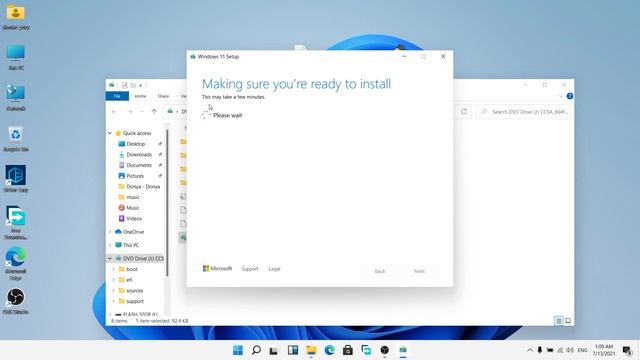Viewport: 640px width, 360px height.
Task: Expand the Explorer ribbon chevron
Action: click(561, 96)
